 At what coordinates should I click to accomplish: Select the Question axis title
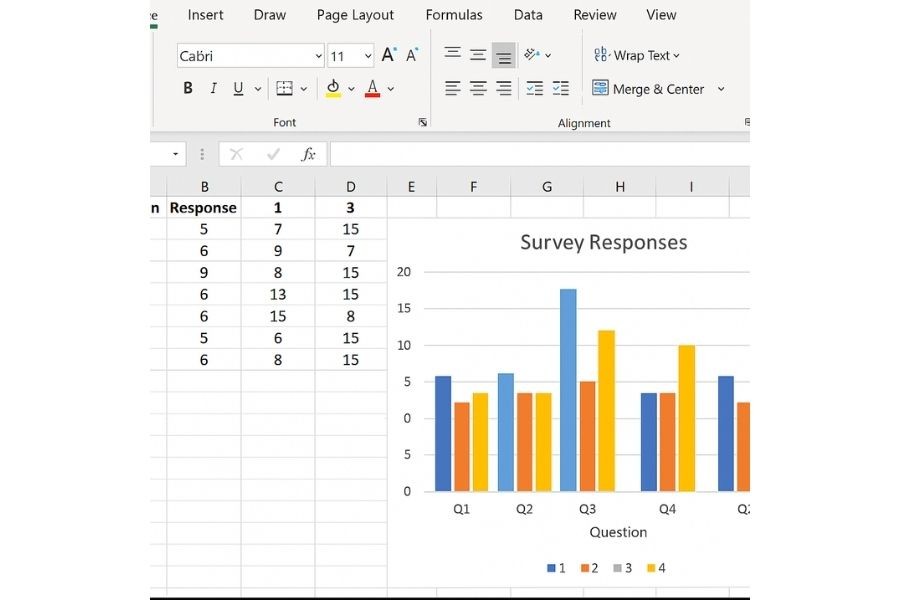pyautogui.click(x=618, y=532)
